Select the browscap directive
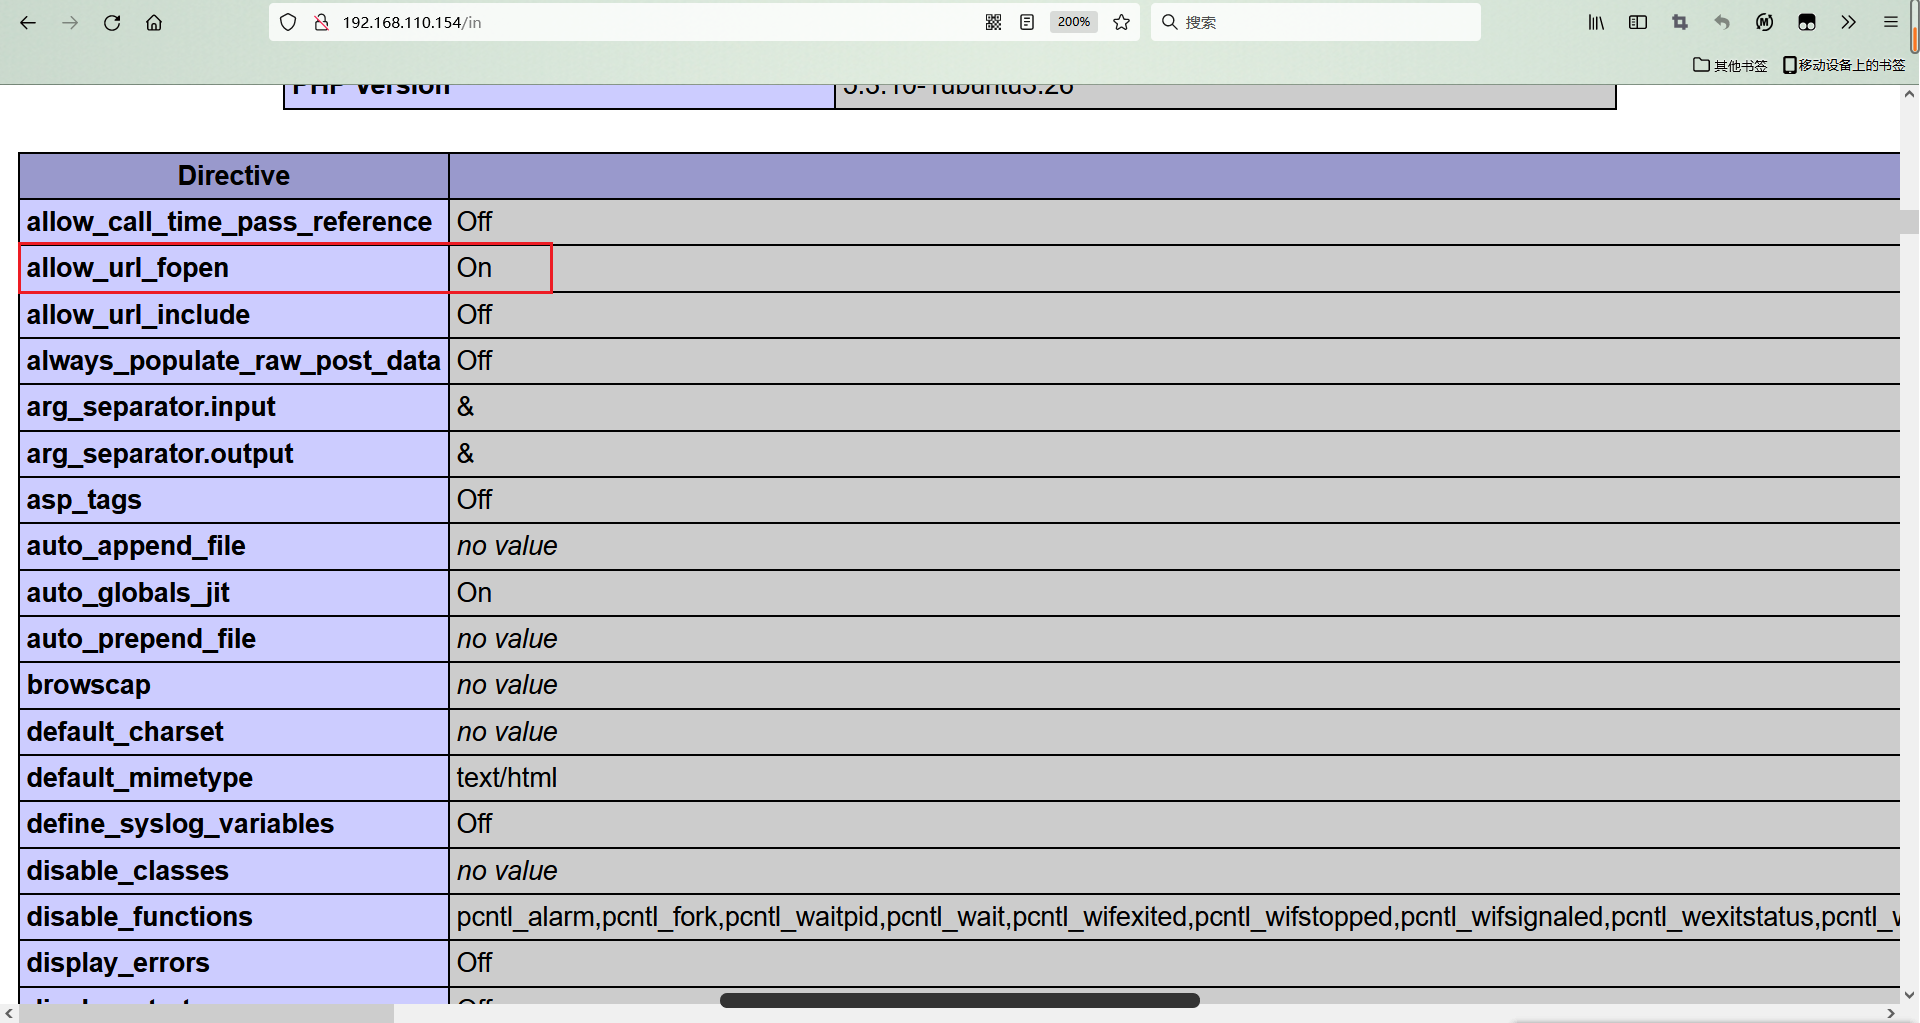The width and height of the screenshot is (1920, 1023). coord(89,685)
